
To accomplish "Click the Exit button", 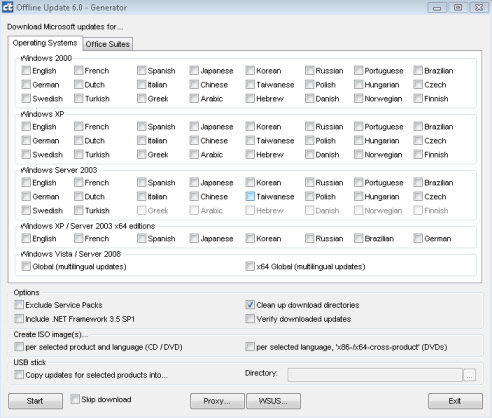I will click(x=455, y=401).
